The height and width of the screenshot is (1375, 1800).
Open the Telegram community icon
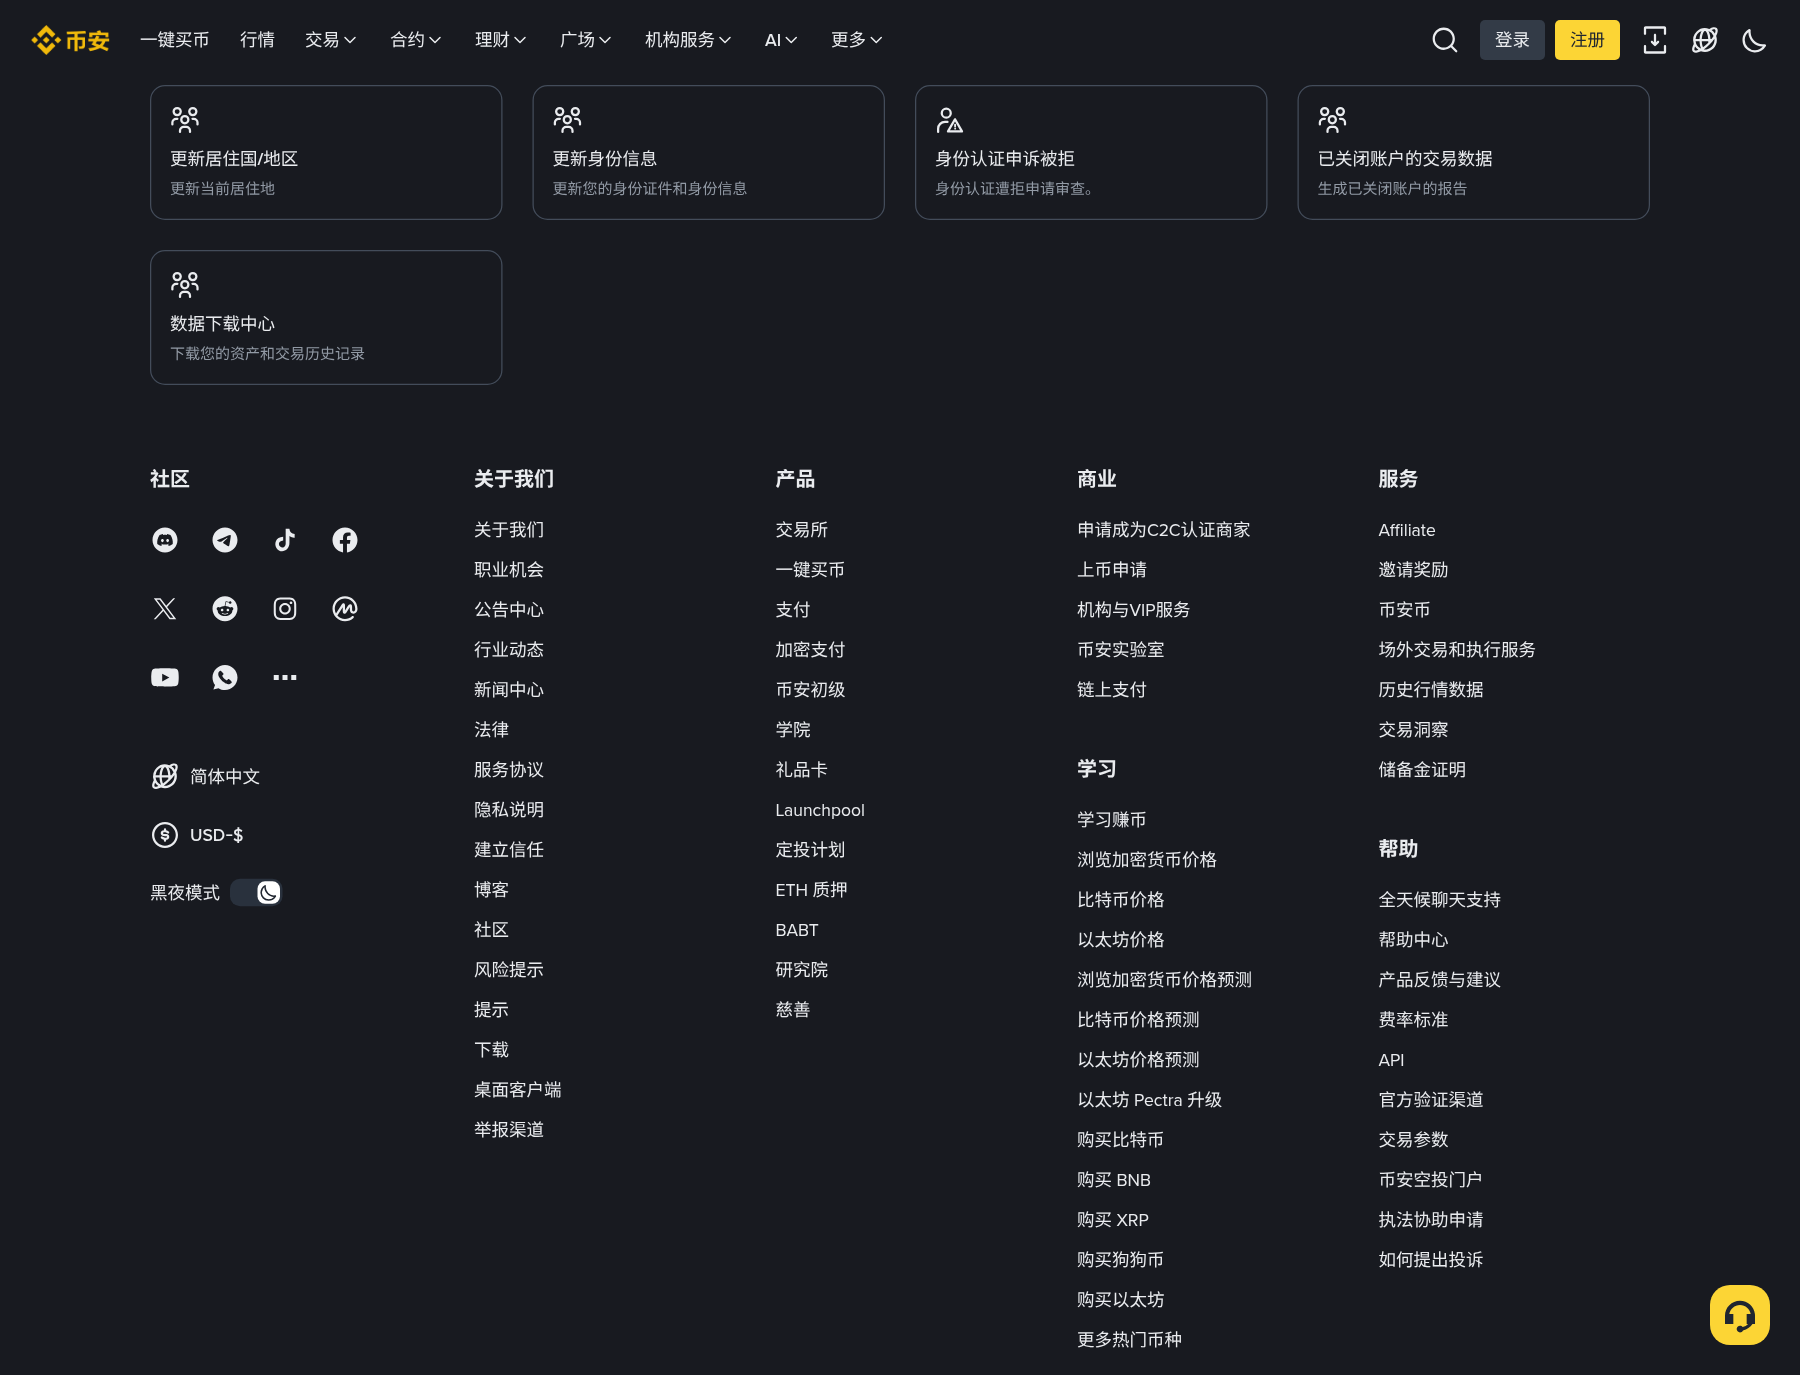click(225, 540)
